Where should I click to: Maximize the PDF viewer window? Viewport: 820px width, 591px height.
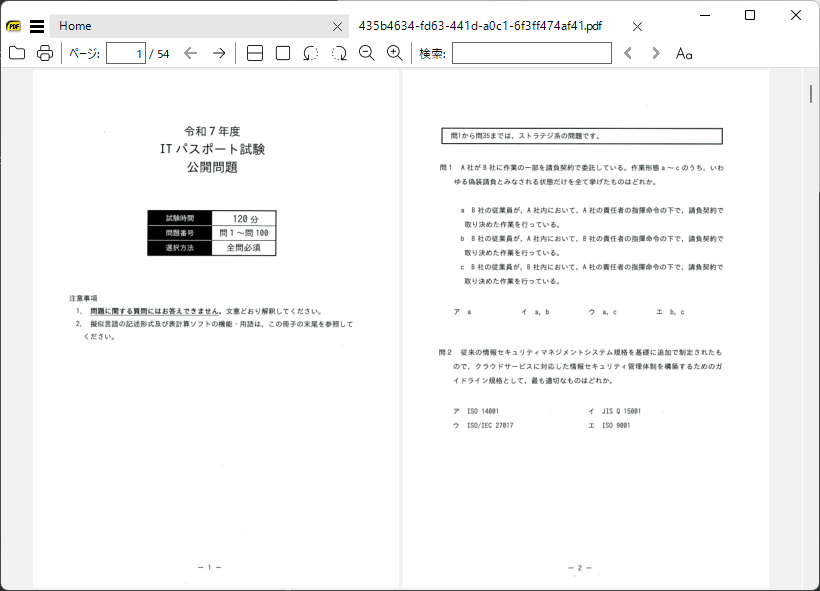pyautogui.click(x=750, y=15)
